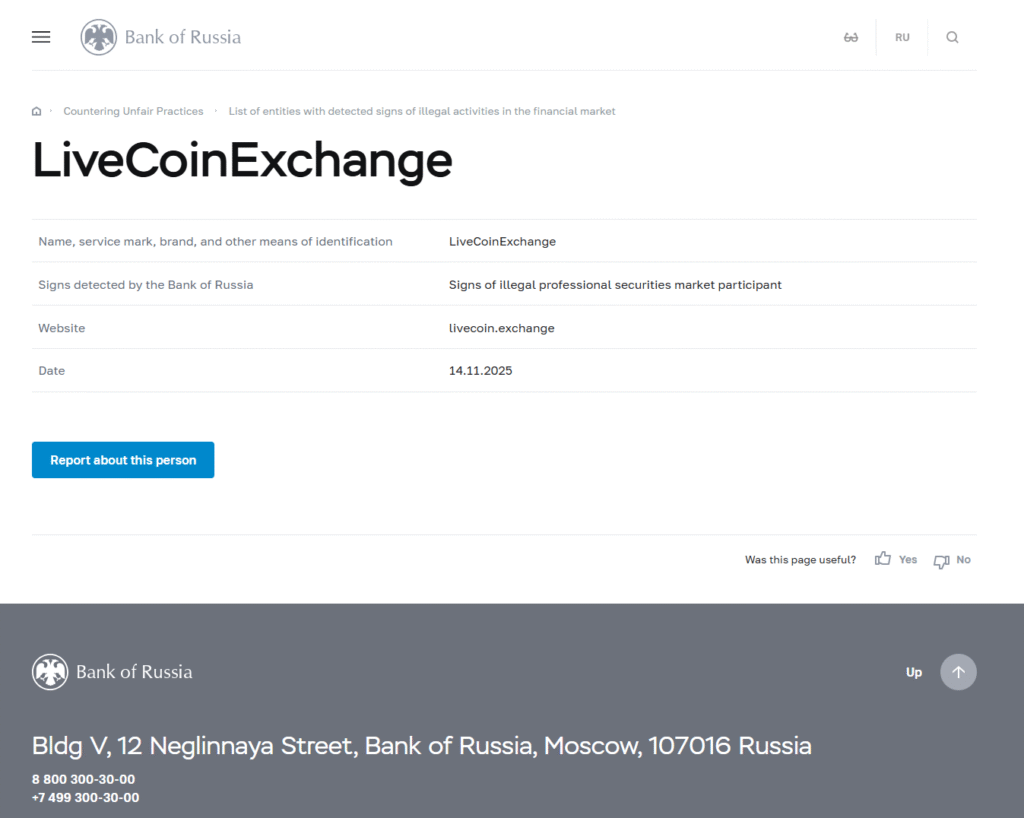1024x818 pixels.
Task: Open the illegal activities entities list breadcrumb
Action: click(421, 111)
